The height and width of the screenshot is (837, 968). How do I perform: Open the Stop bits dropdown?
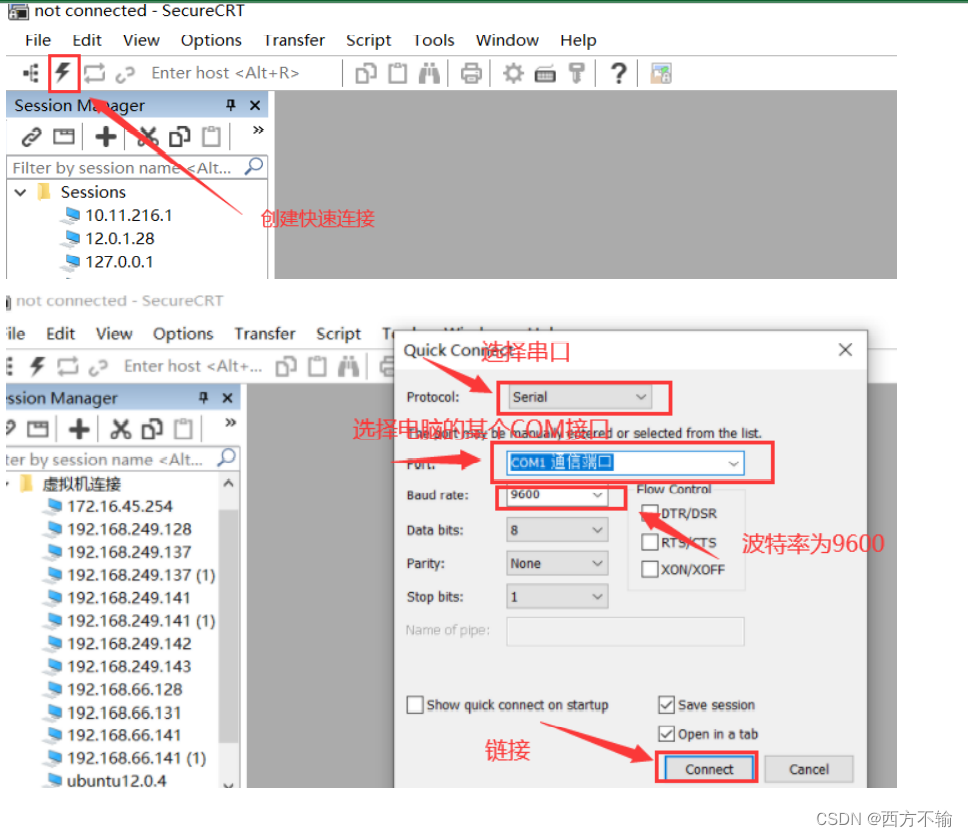(557, 596)
